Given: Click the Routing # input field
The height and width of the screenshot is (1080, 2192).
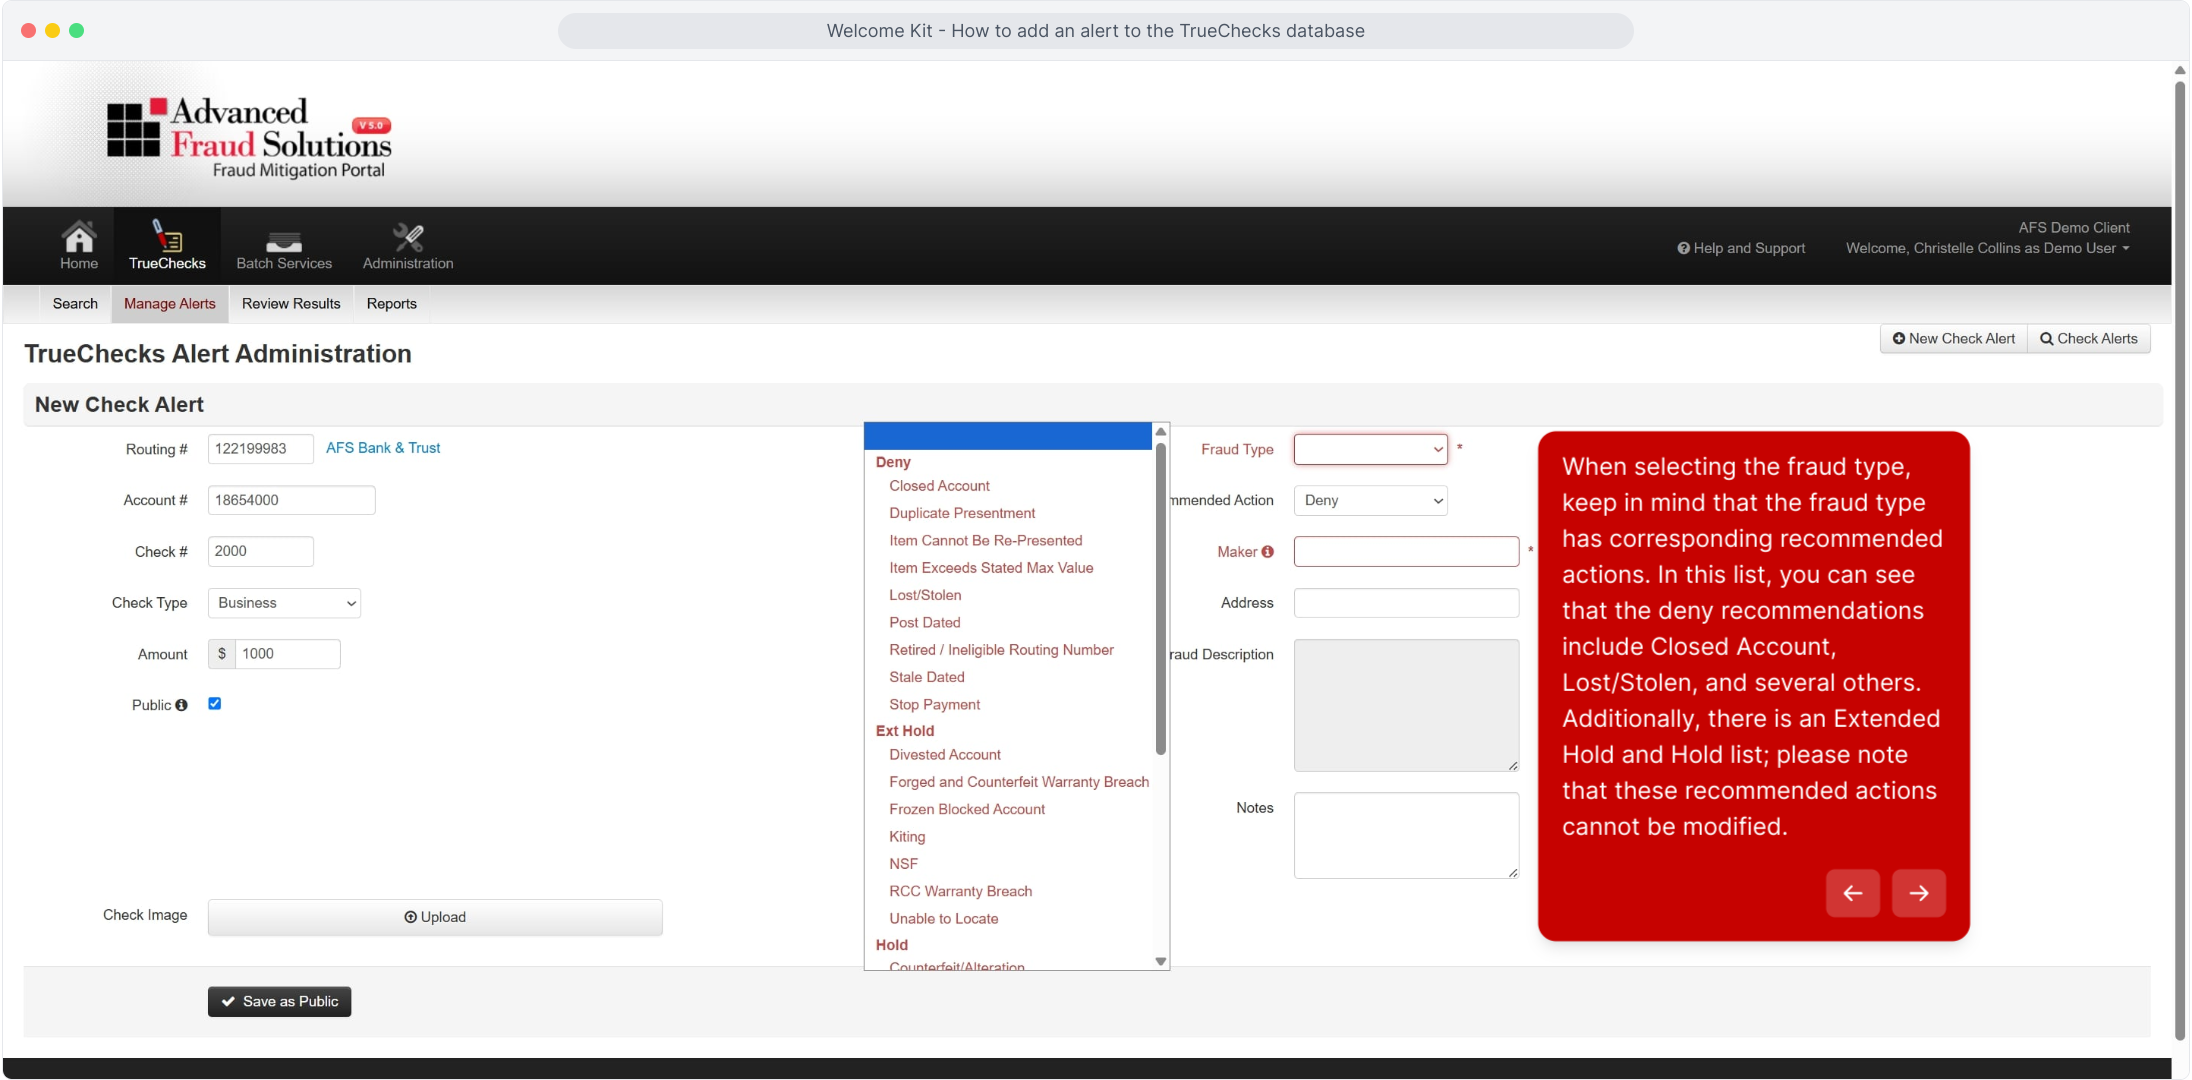Looking at the screenshot, I should (x=261, y=449).
